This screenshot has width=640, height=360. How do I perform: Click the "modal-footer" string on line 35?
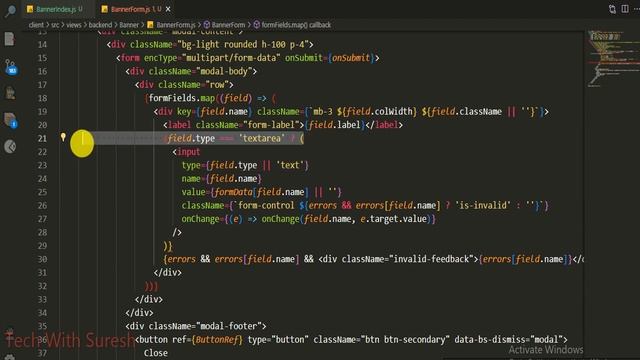tap(229, 326)
